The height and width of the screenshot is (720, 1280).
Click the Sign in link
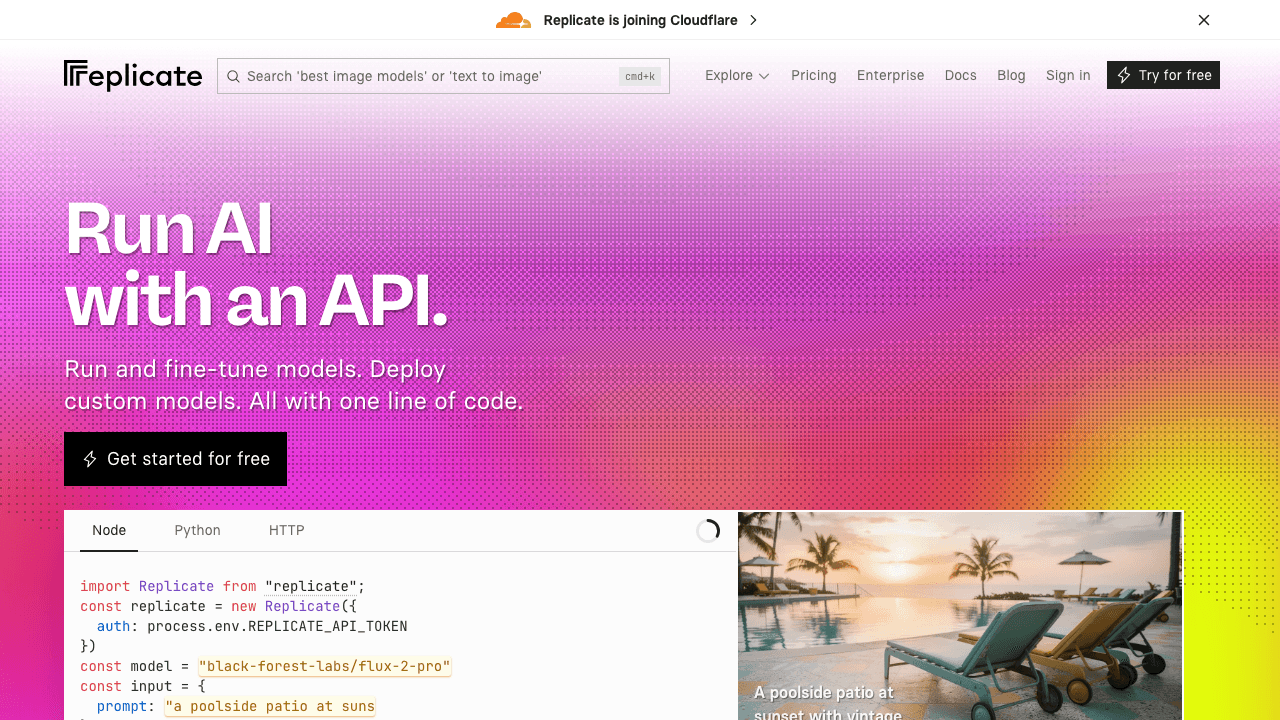pyautogui.click(x=1068, y=75)
